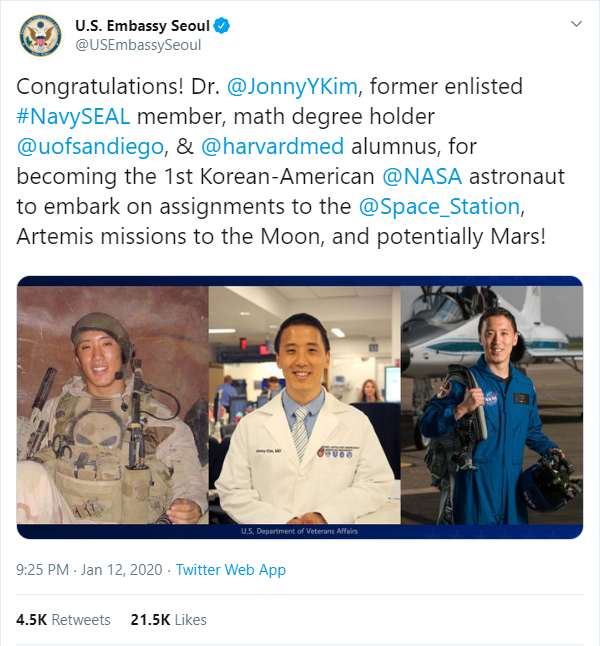View the Navy SEAL soldier photo
This screenshot has height=646, width=600.
[x=112, y=407]
